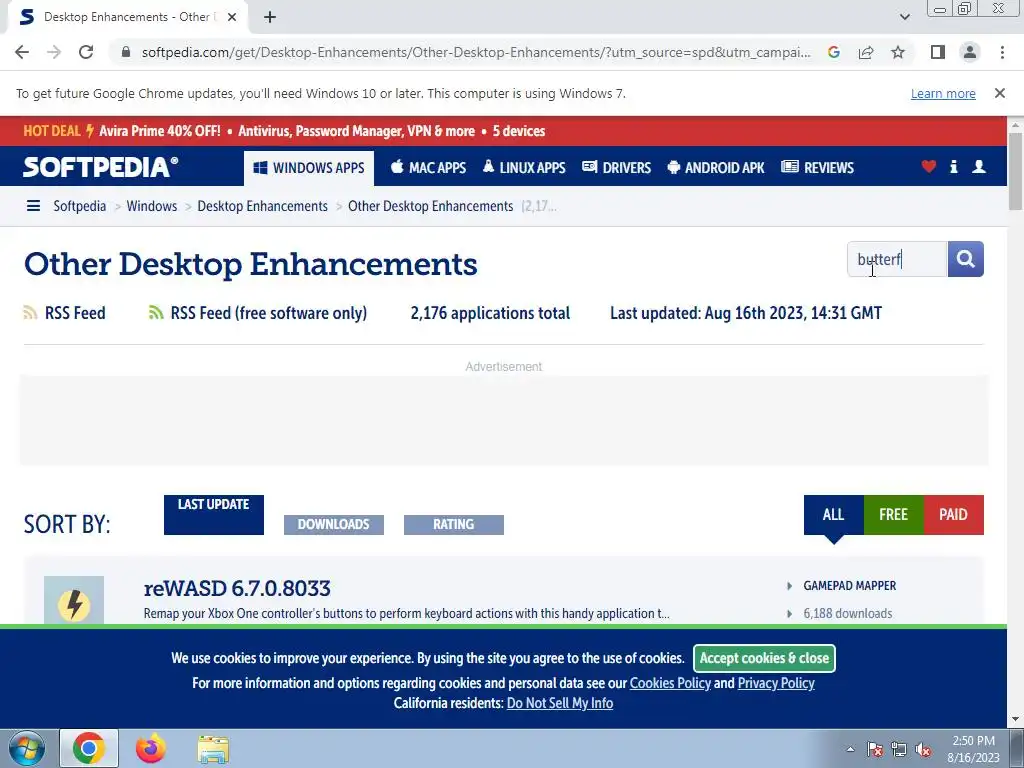
Task: Follow the Softpedia breadcrumb link
Action: click(x=80, y=206)
